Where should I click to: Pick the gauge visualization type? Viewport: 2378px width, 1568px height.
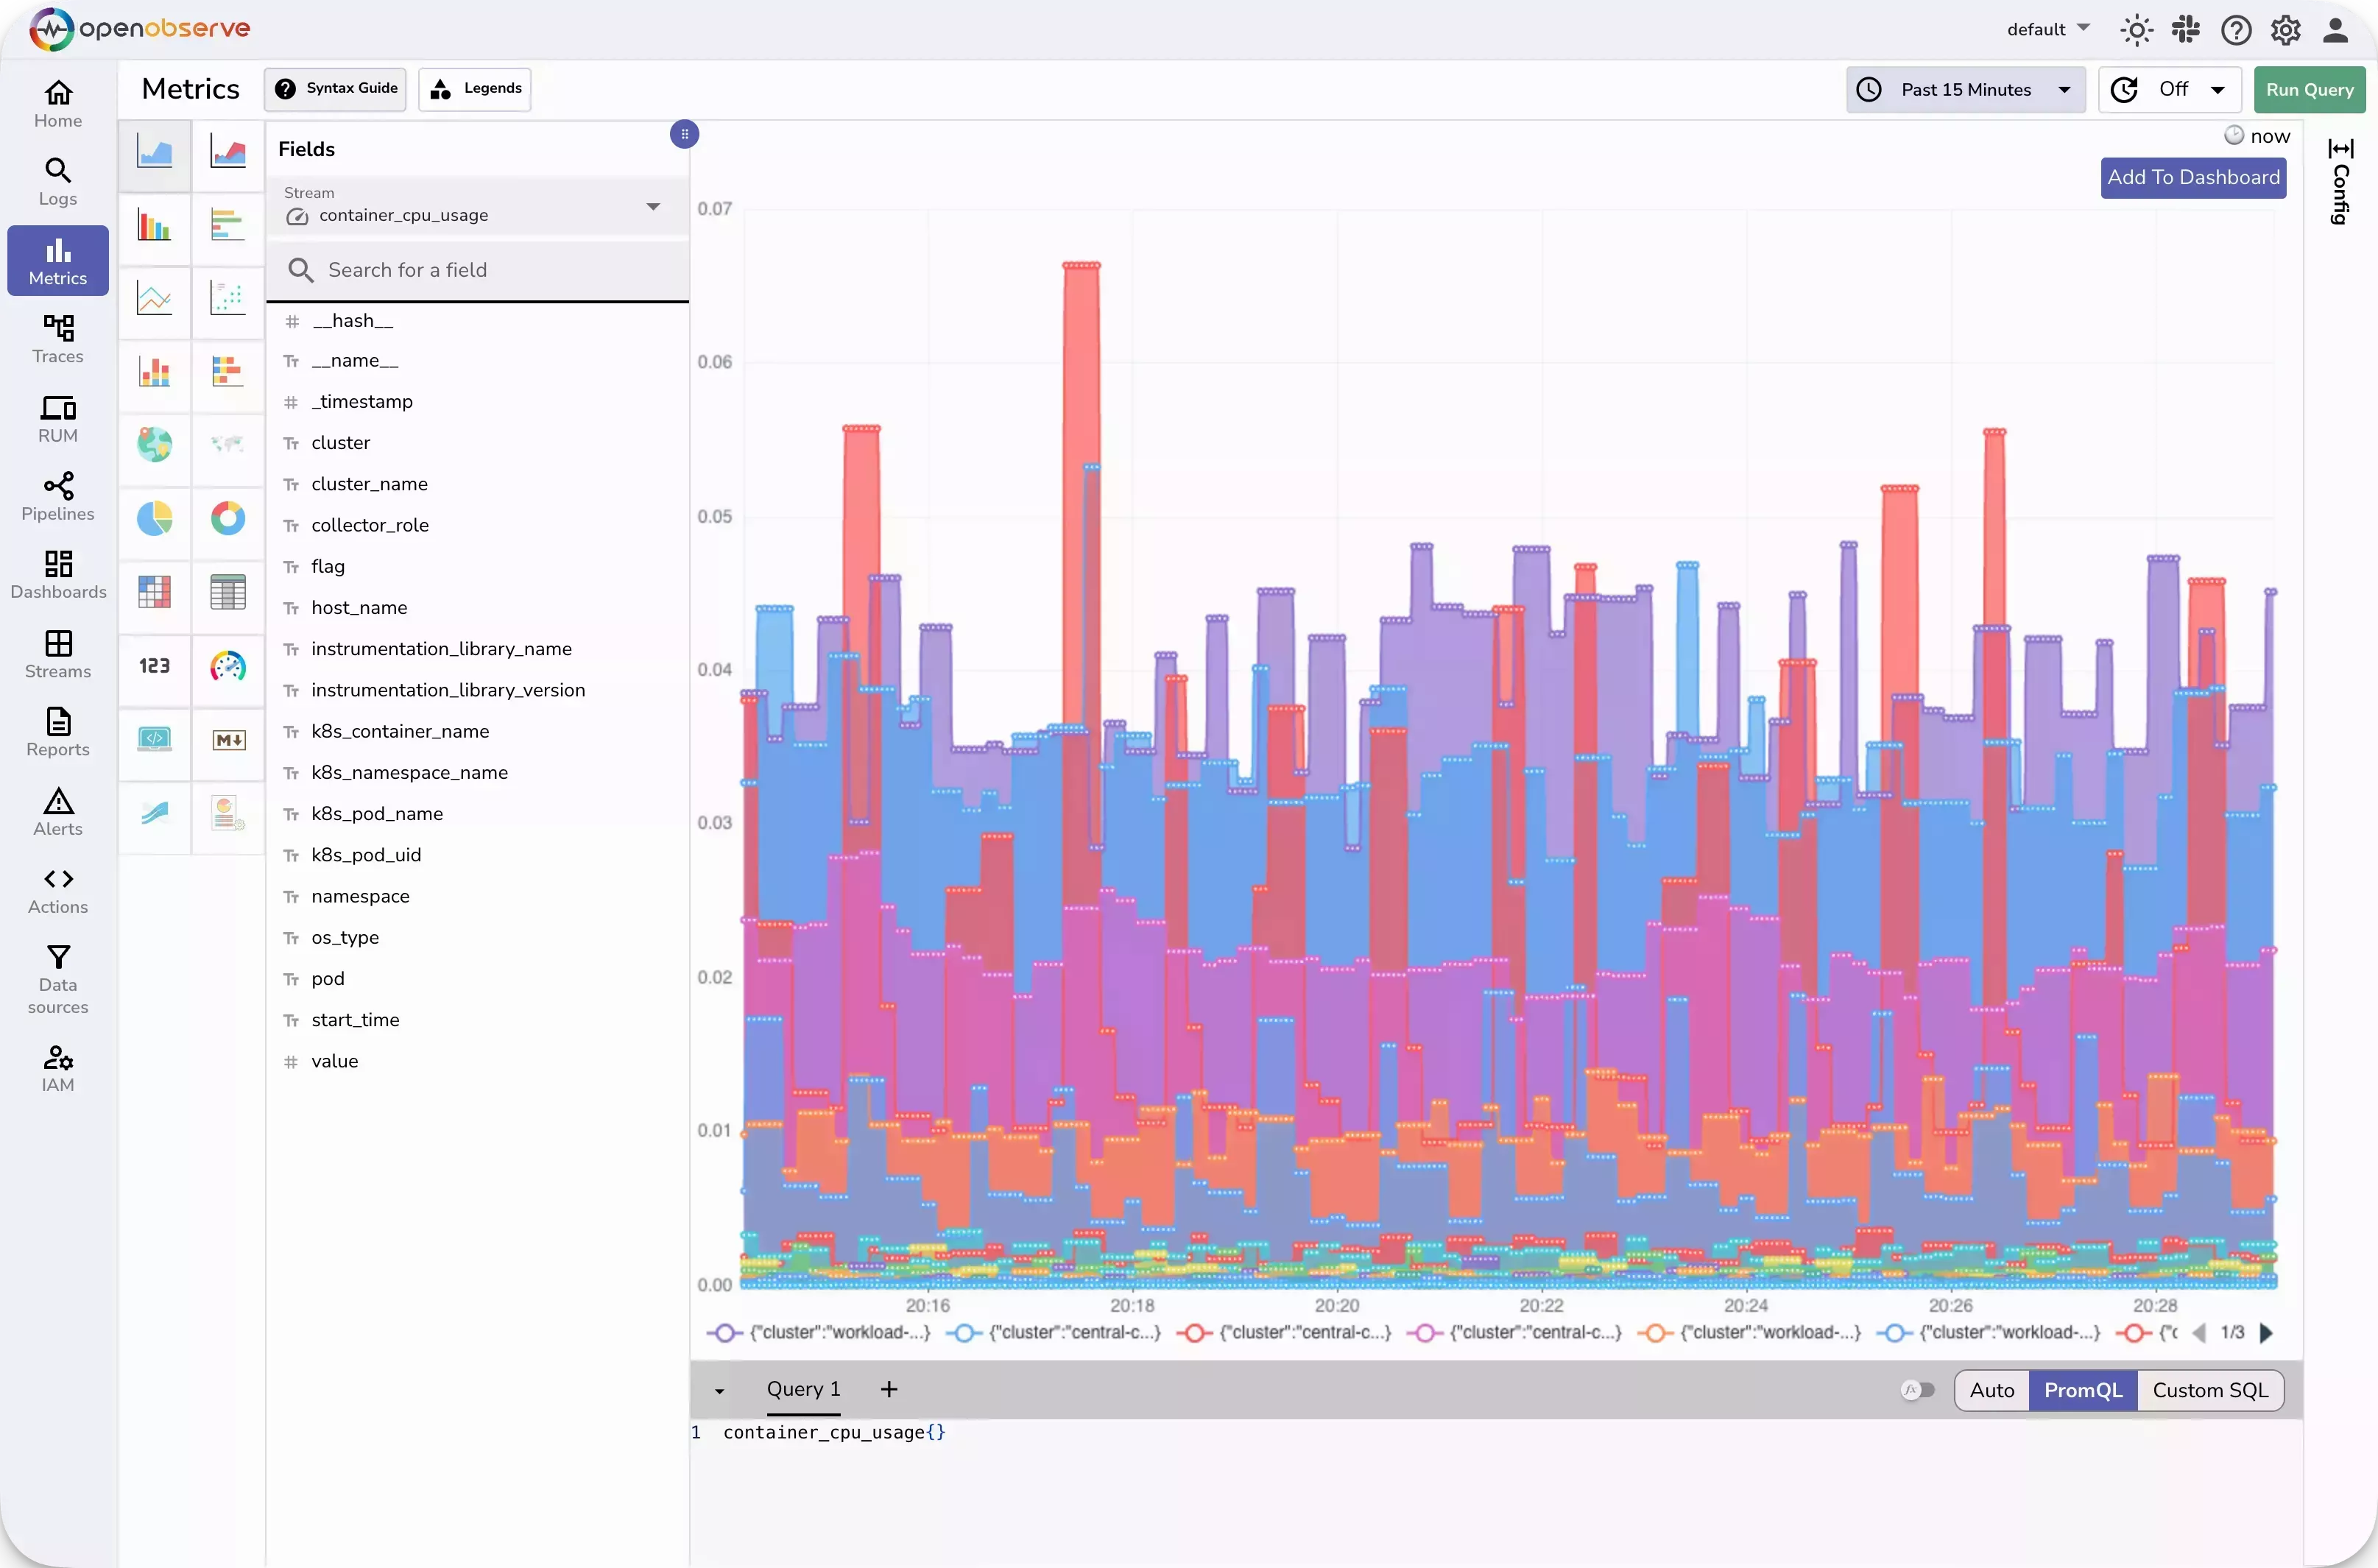228,665
